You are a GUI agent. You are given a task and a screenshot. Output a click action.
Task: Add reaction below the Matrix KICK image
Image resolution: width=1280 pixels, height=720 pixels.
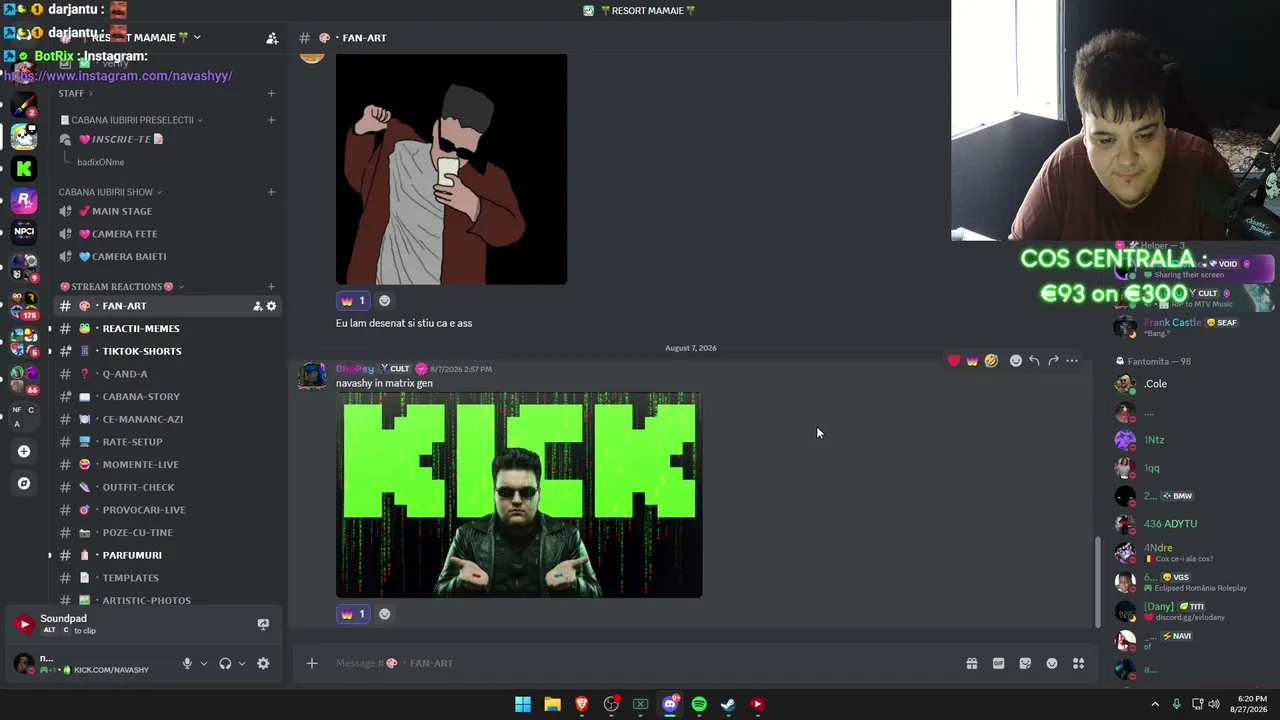(384, 614)
